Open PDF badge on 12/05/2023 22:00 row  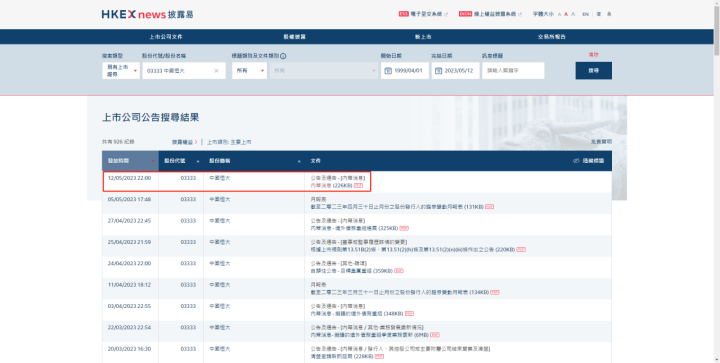(x=358, y=185)
